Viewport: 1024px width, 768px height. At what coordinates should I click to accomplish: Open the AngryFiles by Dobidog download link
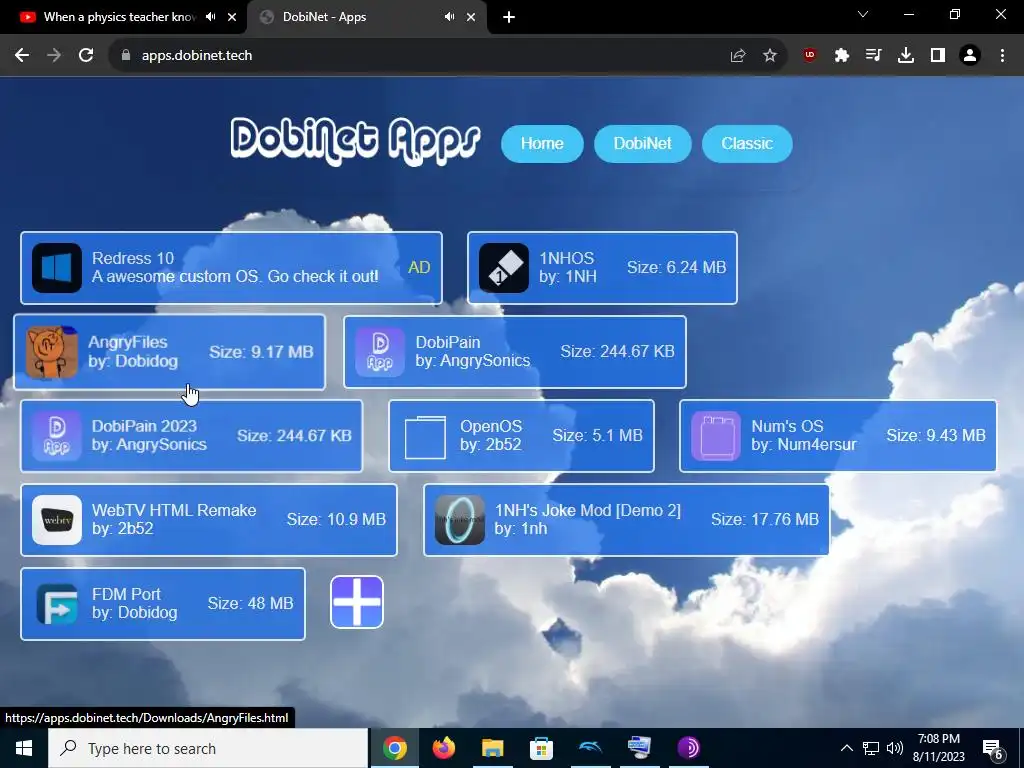click(x=169, y=352)
